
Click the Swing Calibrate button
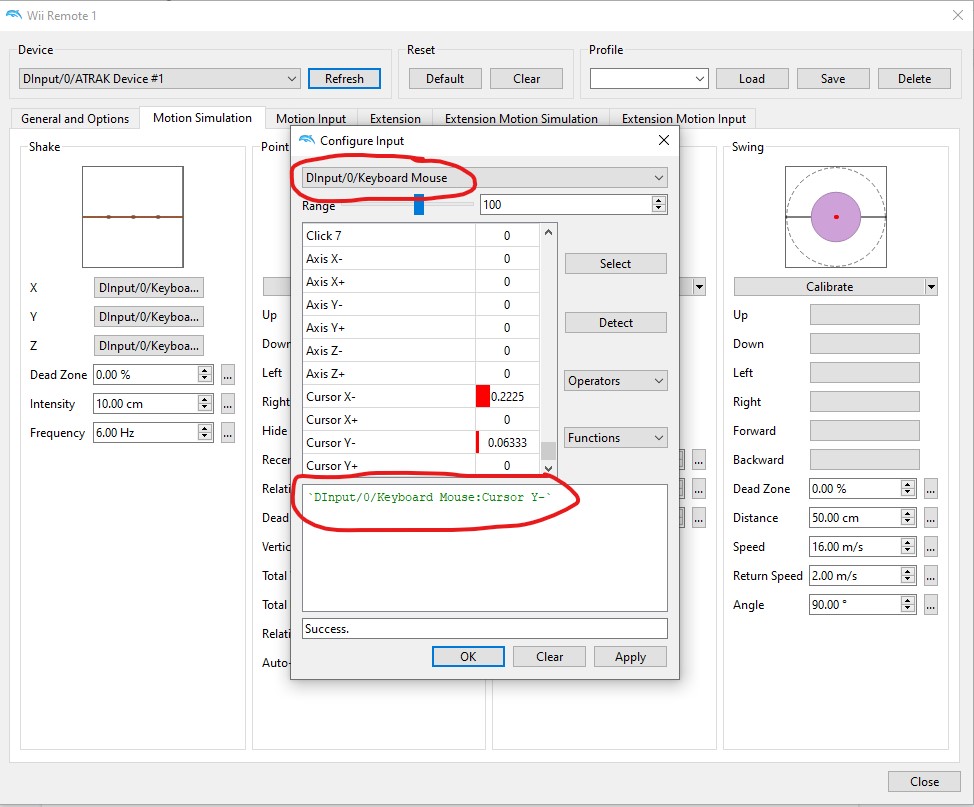click(829, 287)
